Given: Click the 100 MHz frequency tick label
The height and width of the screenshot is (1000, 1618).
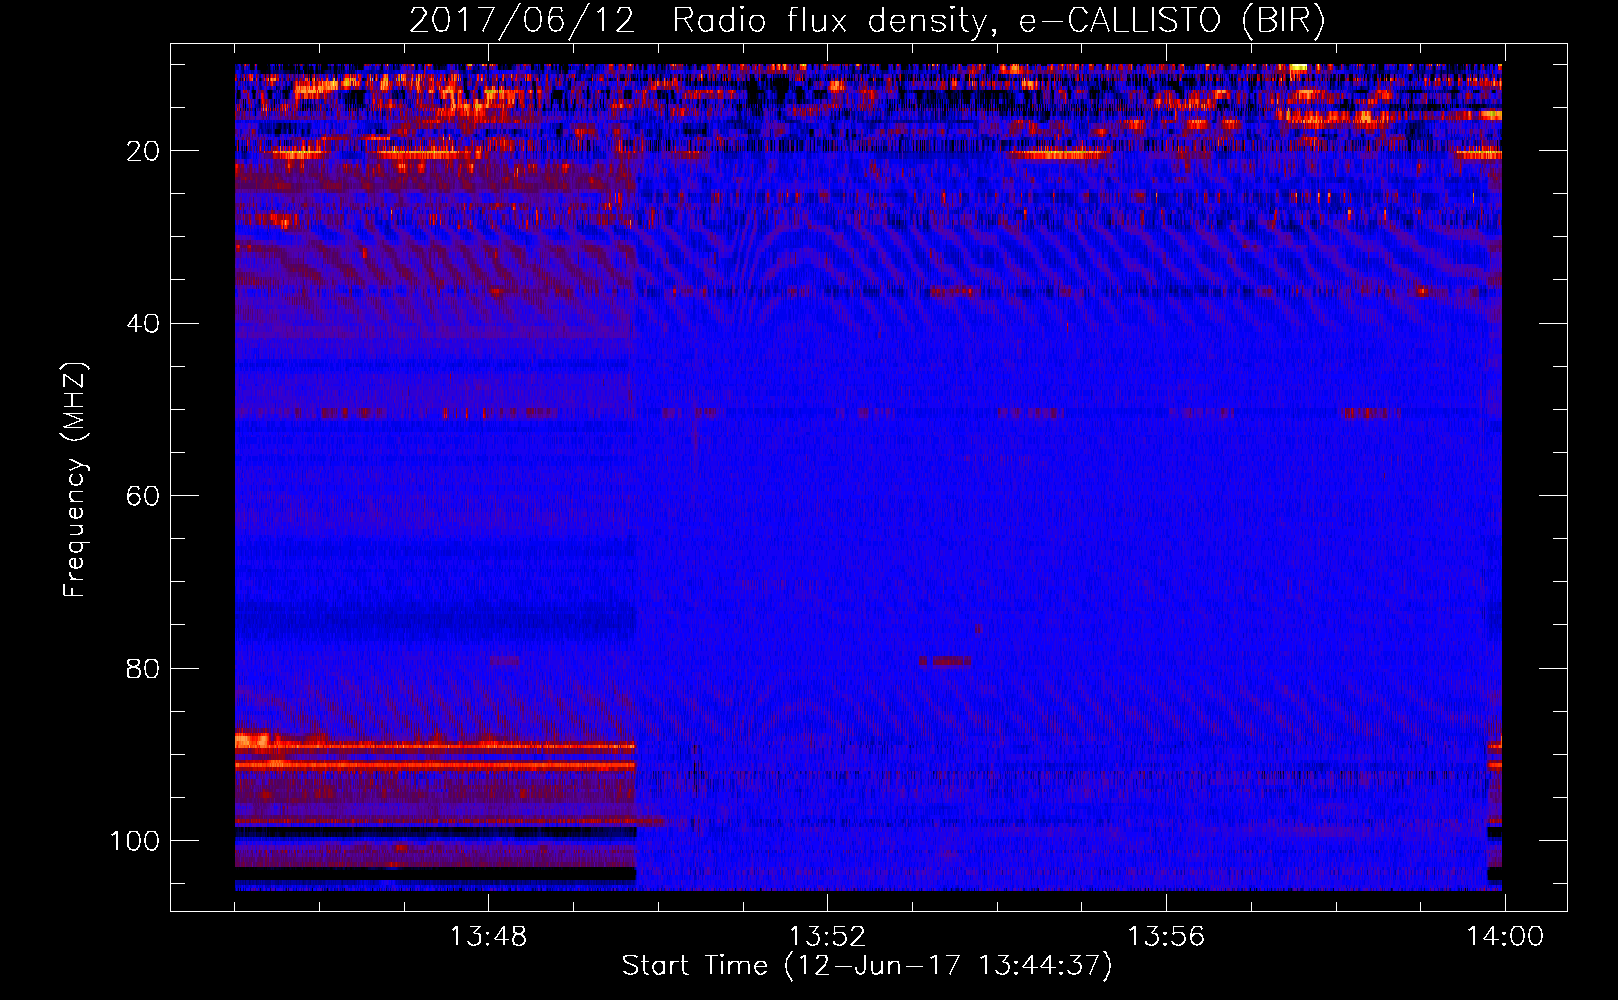Looking at the screenshot, I should [135, 841].
